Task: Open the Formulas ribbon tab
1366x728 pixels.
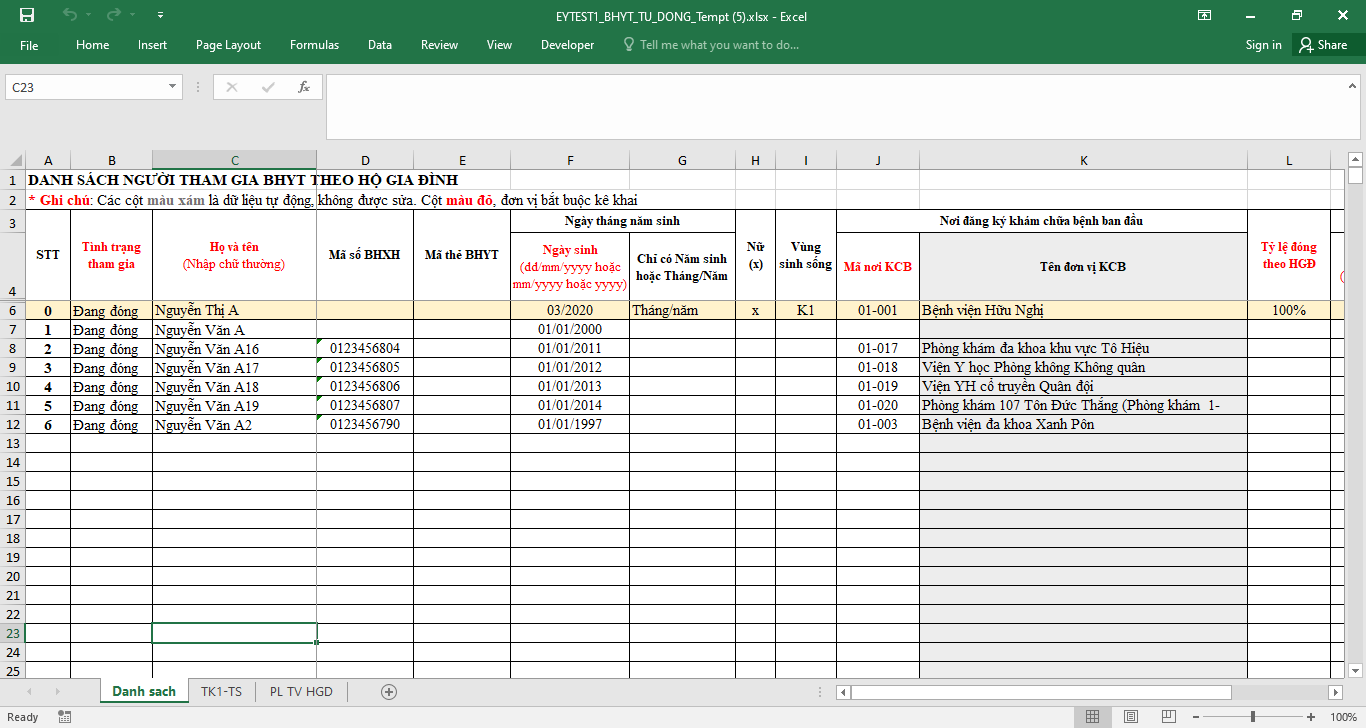Action: point(314,45)
